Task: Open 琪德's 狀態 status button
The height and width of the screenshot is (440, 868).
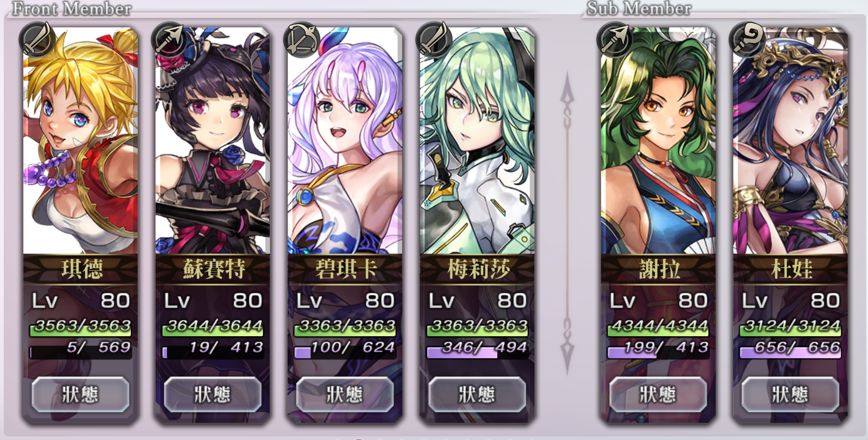Action: pos(80,394)
